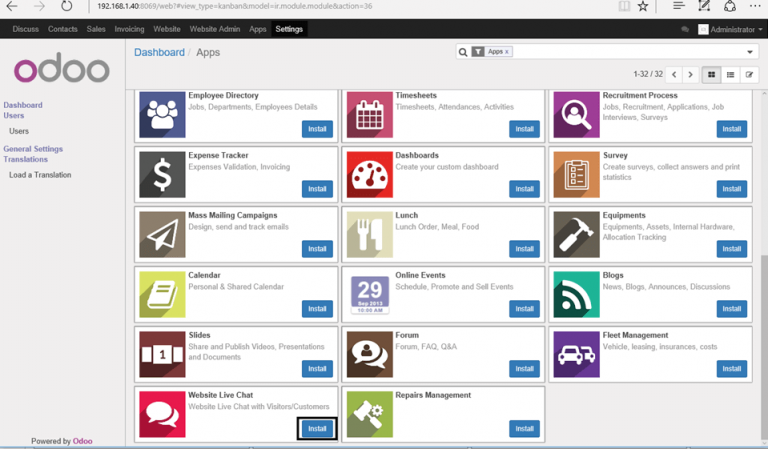This screenshot has height=449, width=768.
Task: Open the Administrator user menu
Action: [x=727, y=30]
